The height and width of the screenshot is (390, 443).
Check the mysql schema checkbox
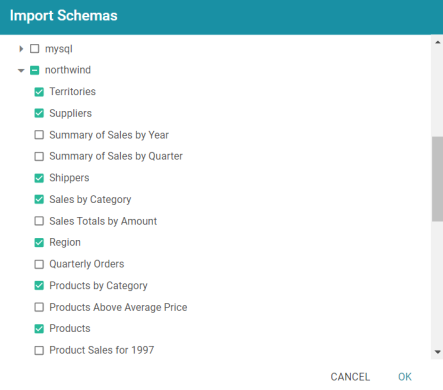click(x=35, y=49)
